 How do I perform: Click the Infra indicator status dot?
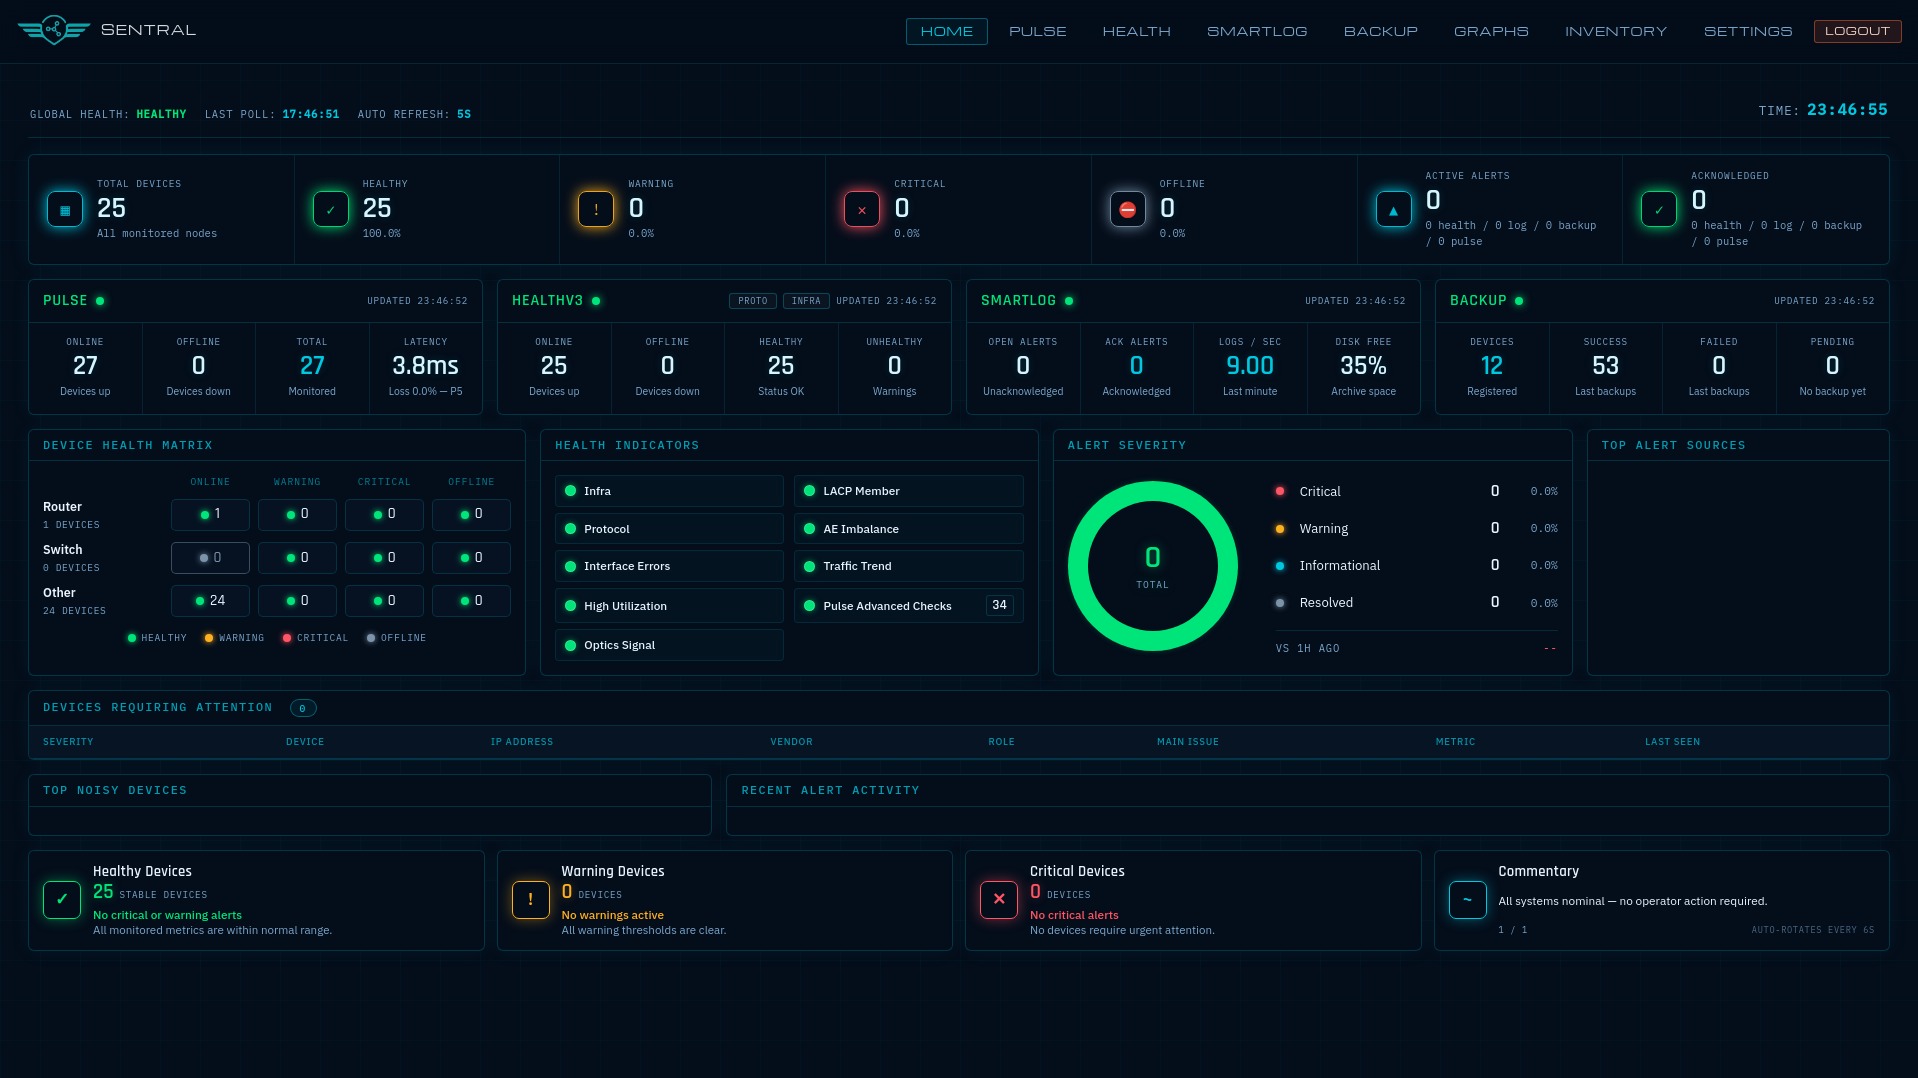point(571,491)
